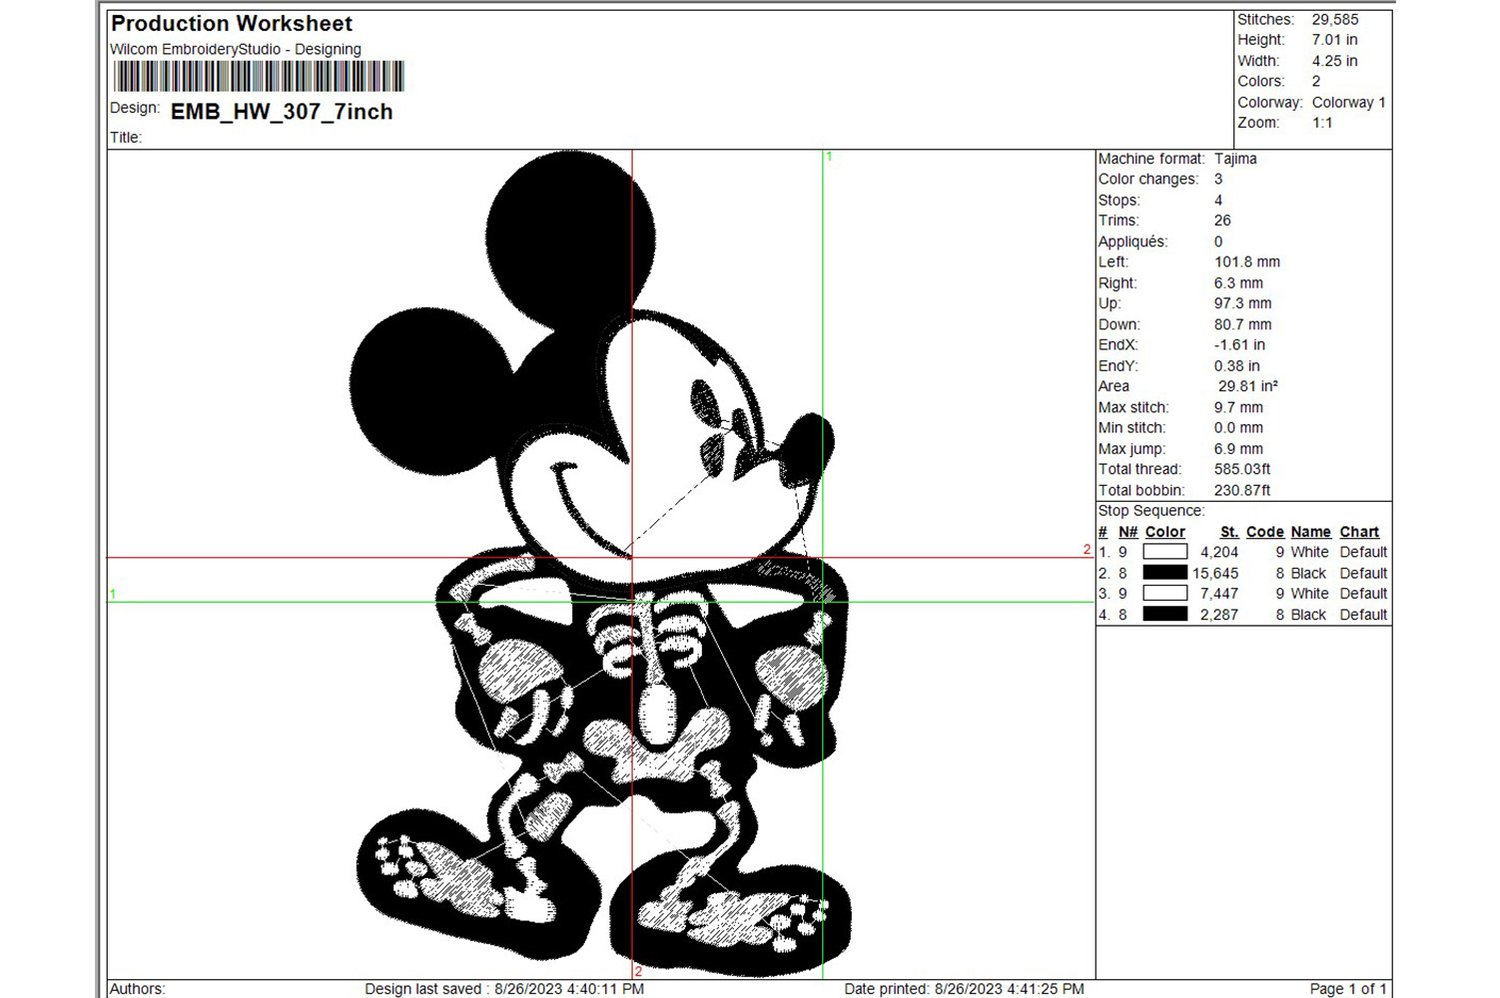Click the "St." column header

pyautogui.click(x=1229, y=532)
